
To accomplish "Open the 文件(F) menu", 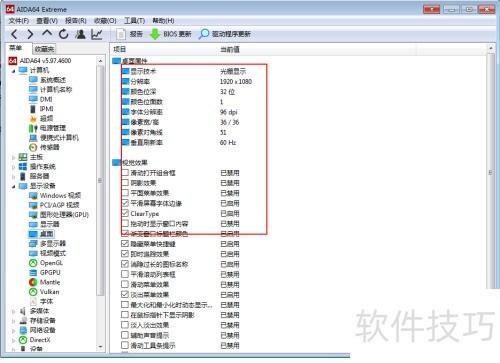I will click(19, 21).
